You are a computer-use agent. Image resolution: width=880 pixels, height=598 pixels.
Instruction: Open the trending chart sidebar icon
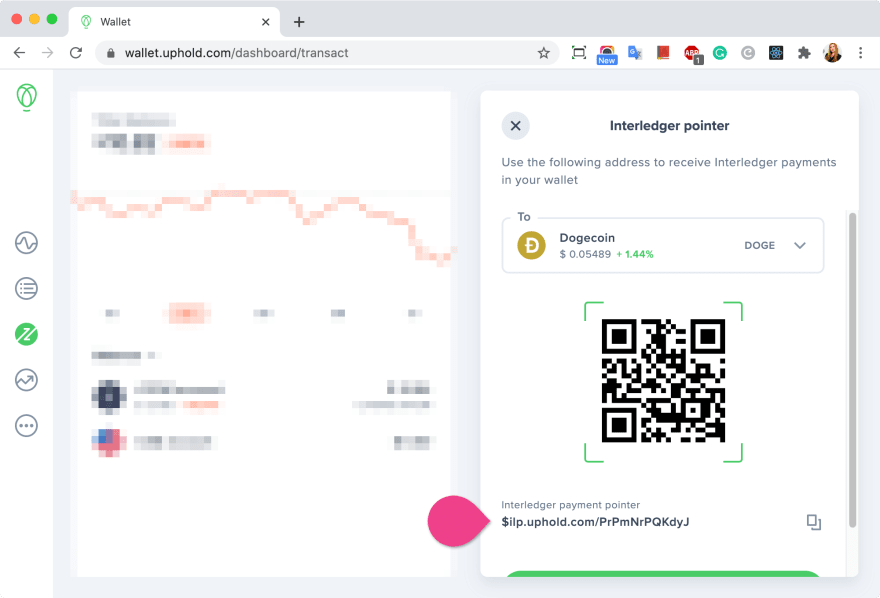(x=26, y=380)
